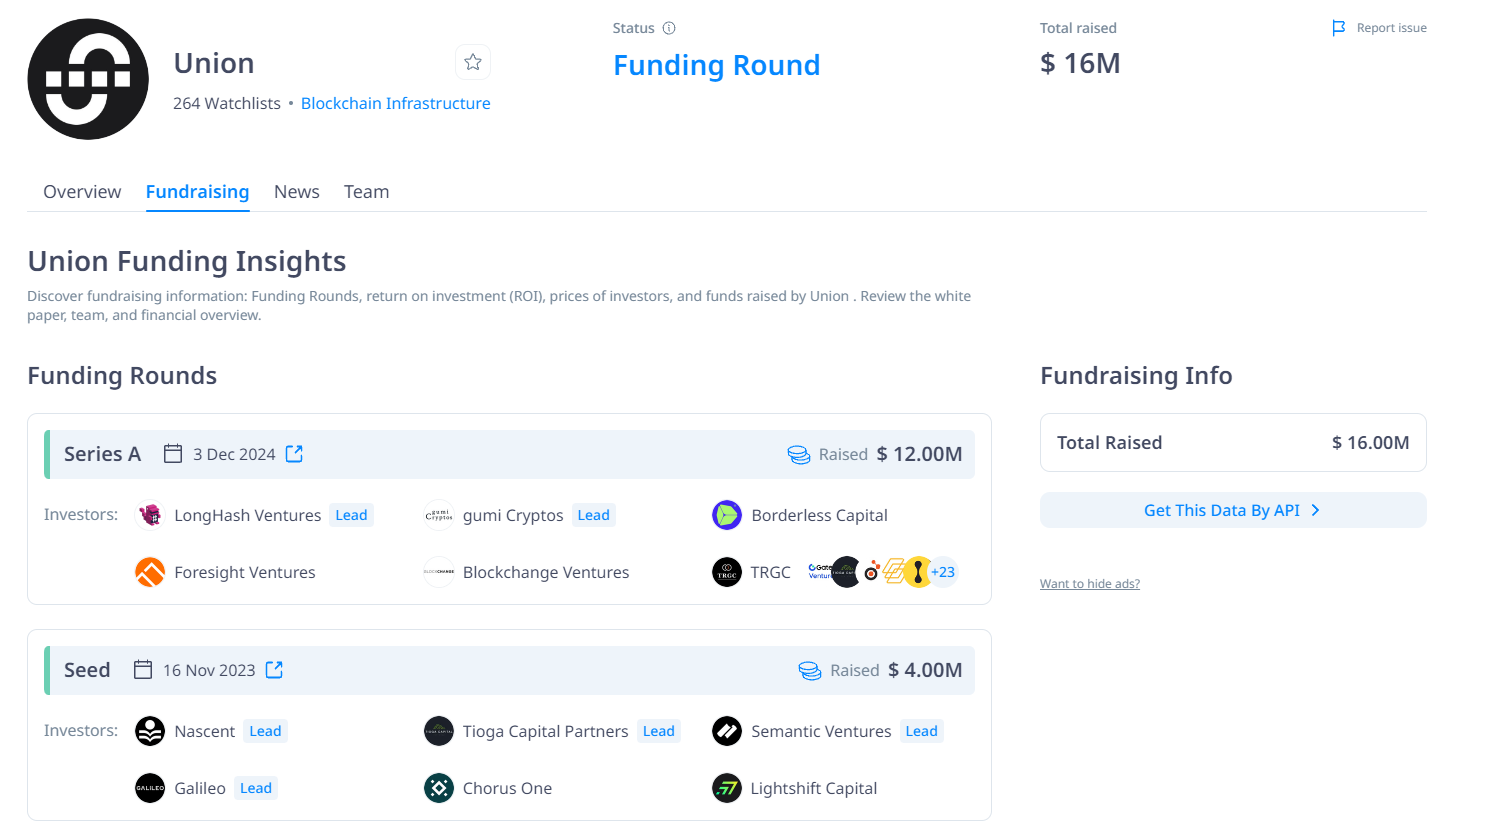Screen dimensions: 1501x835
Task: Click the LongHash Ventures logo
Action: point(150,515)
